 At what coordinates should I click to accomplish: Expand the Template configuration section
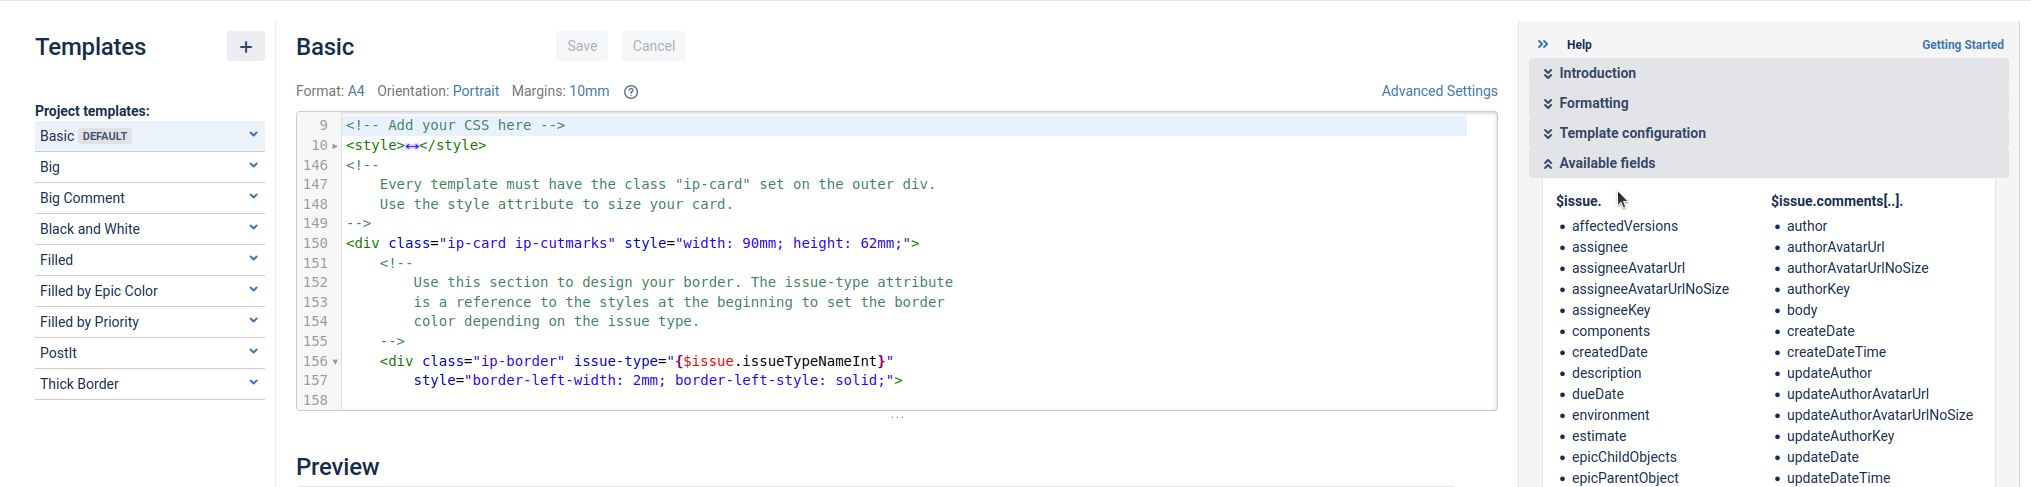1632,133
